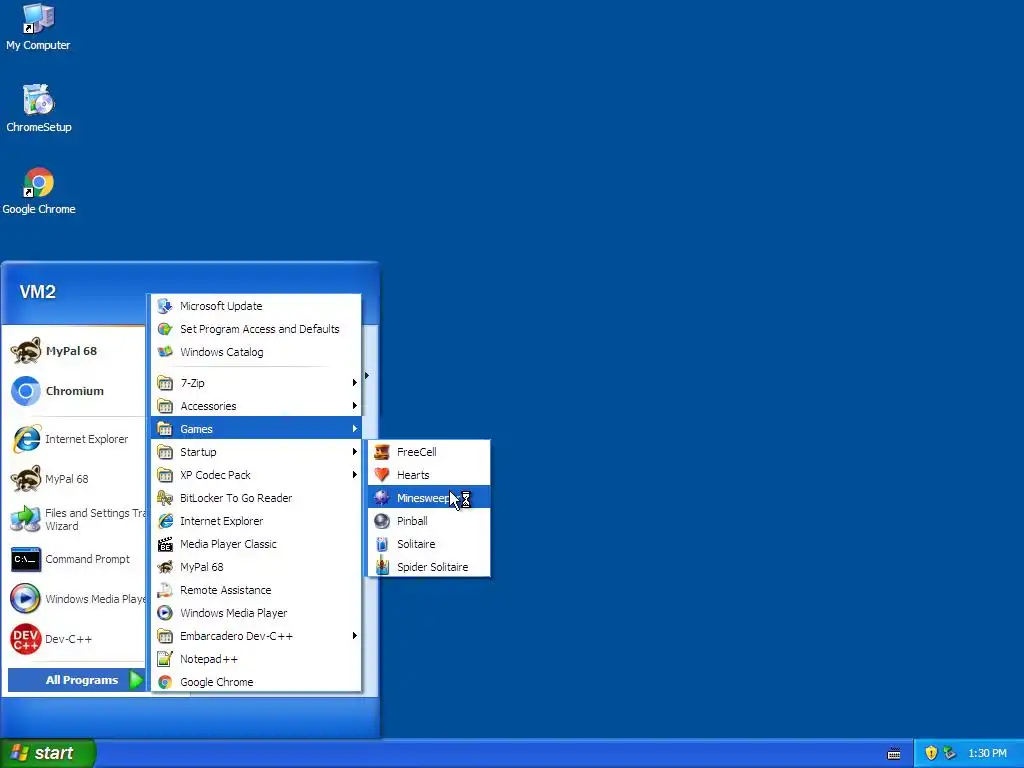Expand the Startup program folder
Image resolution: width=1024 pixels, height=768 pixels.
point(256,452)
